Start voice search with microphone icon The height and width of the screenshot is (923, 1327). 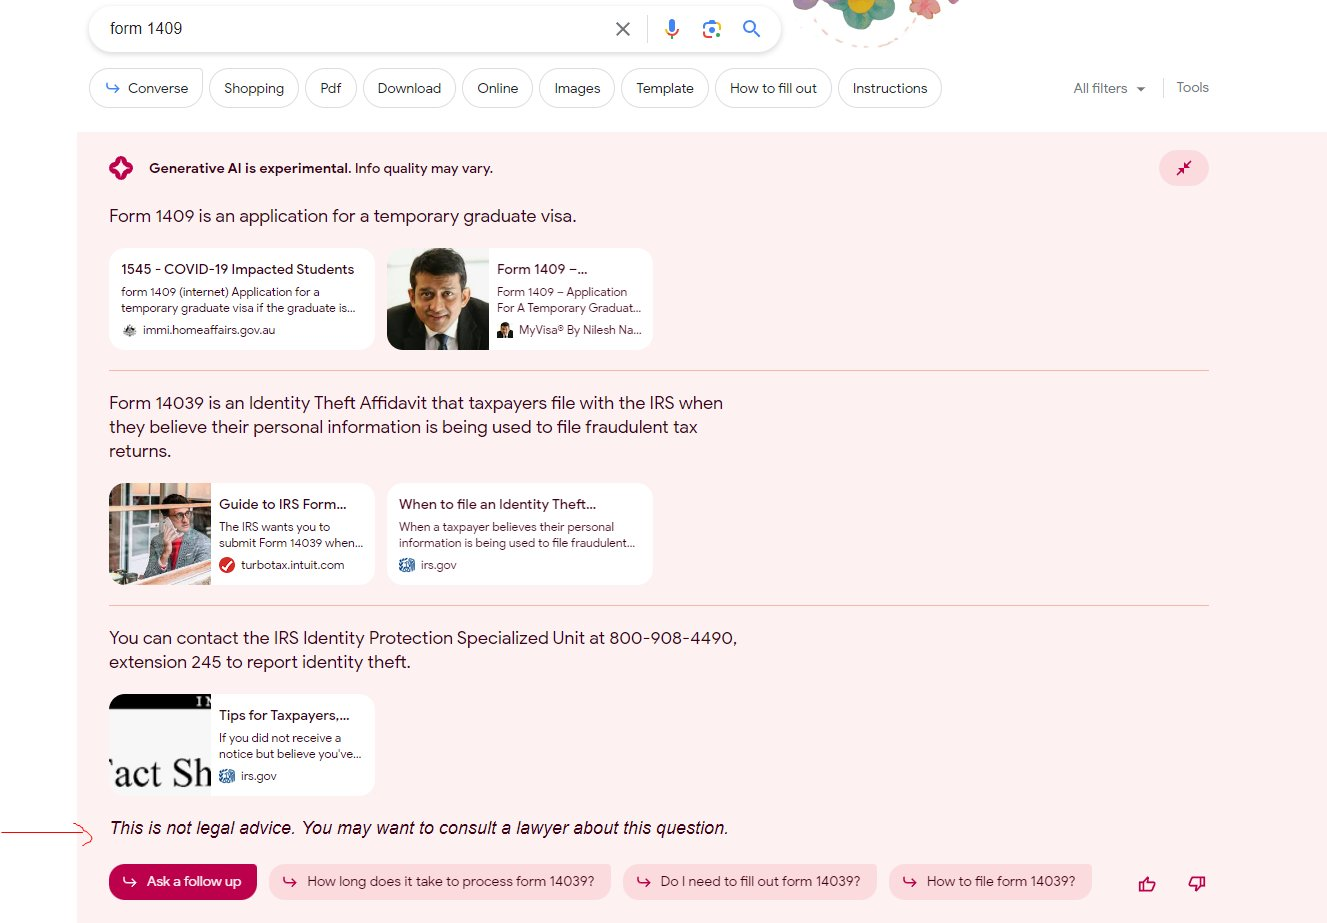click(672, 29)
